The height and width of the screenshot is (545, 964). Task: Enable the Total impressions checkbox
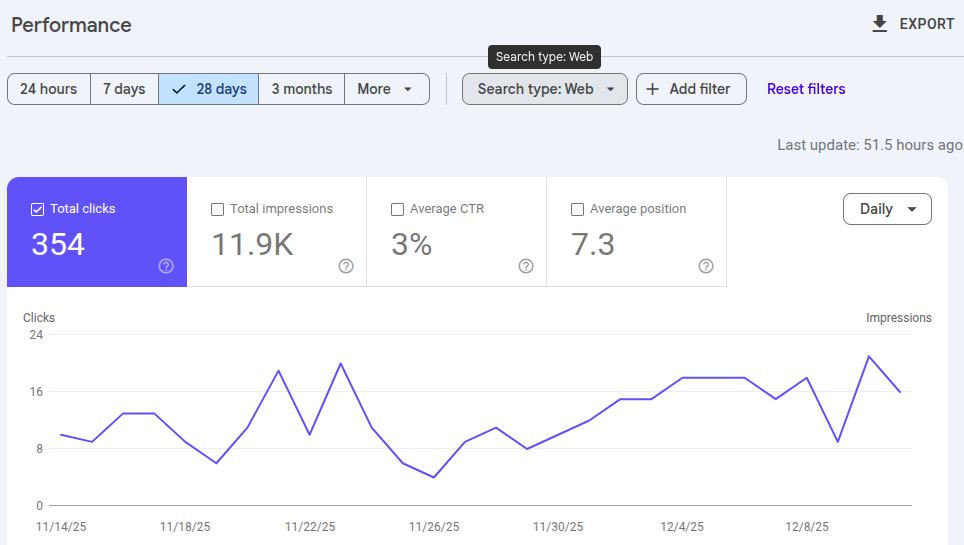point(218,209)
